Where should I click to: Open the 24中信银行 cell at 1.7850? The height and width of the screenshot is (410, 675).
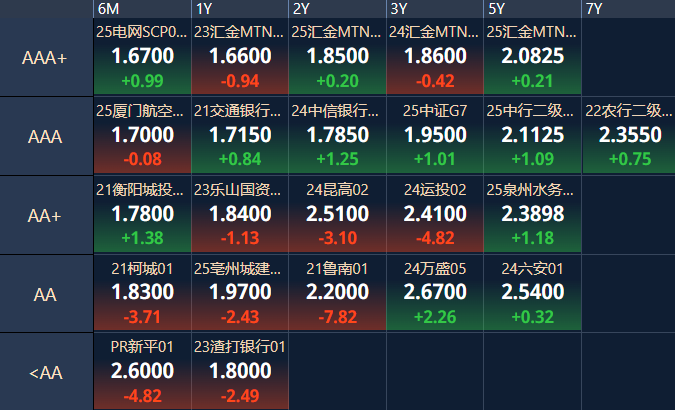[337, 135]
